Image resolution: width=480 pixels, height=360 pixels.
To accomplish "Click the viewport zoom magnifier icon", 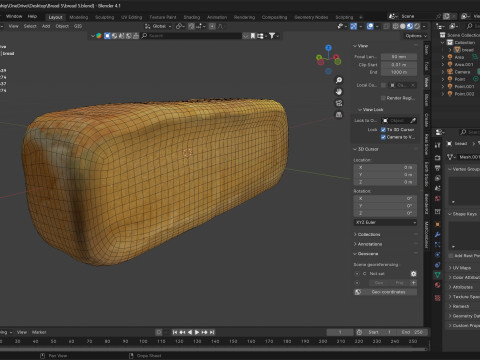I will coord(339,80).
